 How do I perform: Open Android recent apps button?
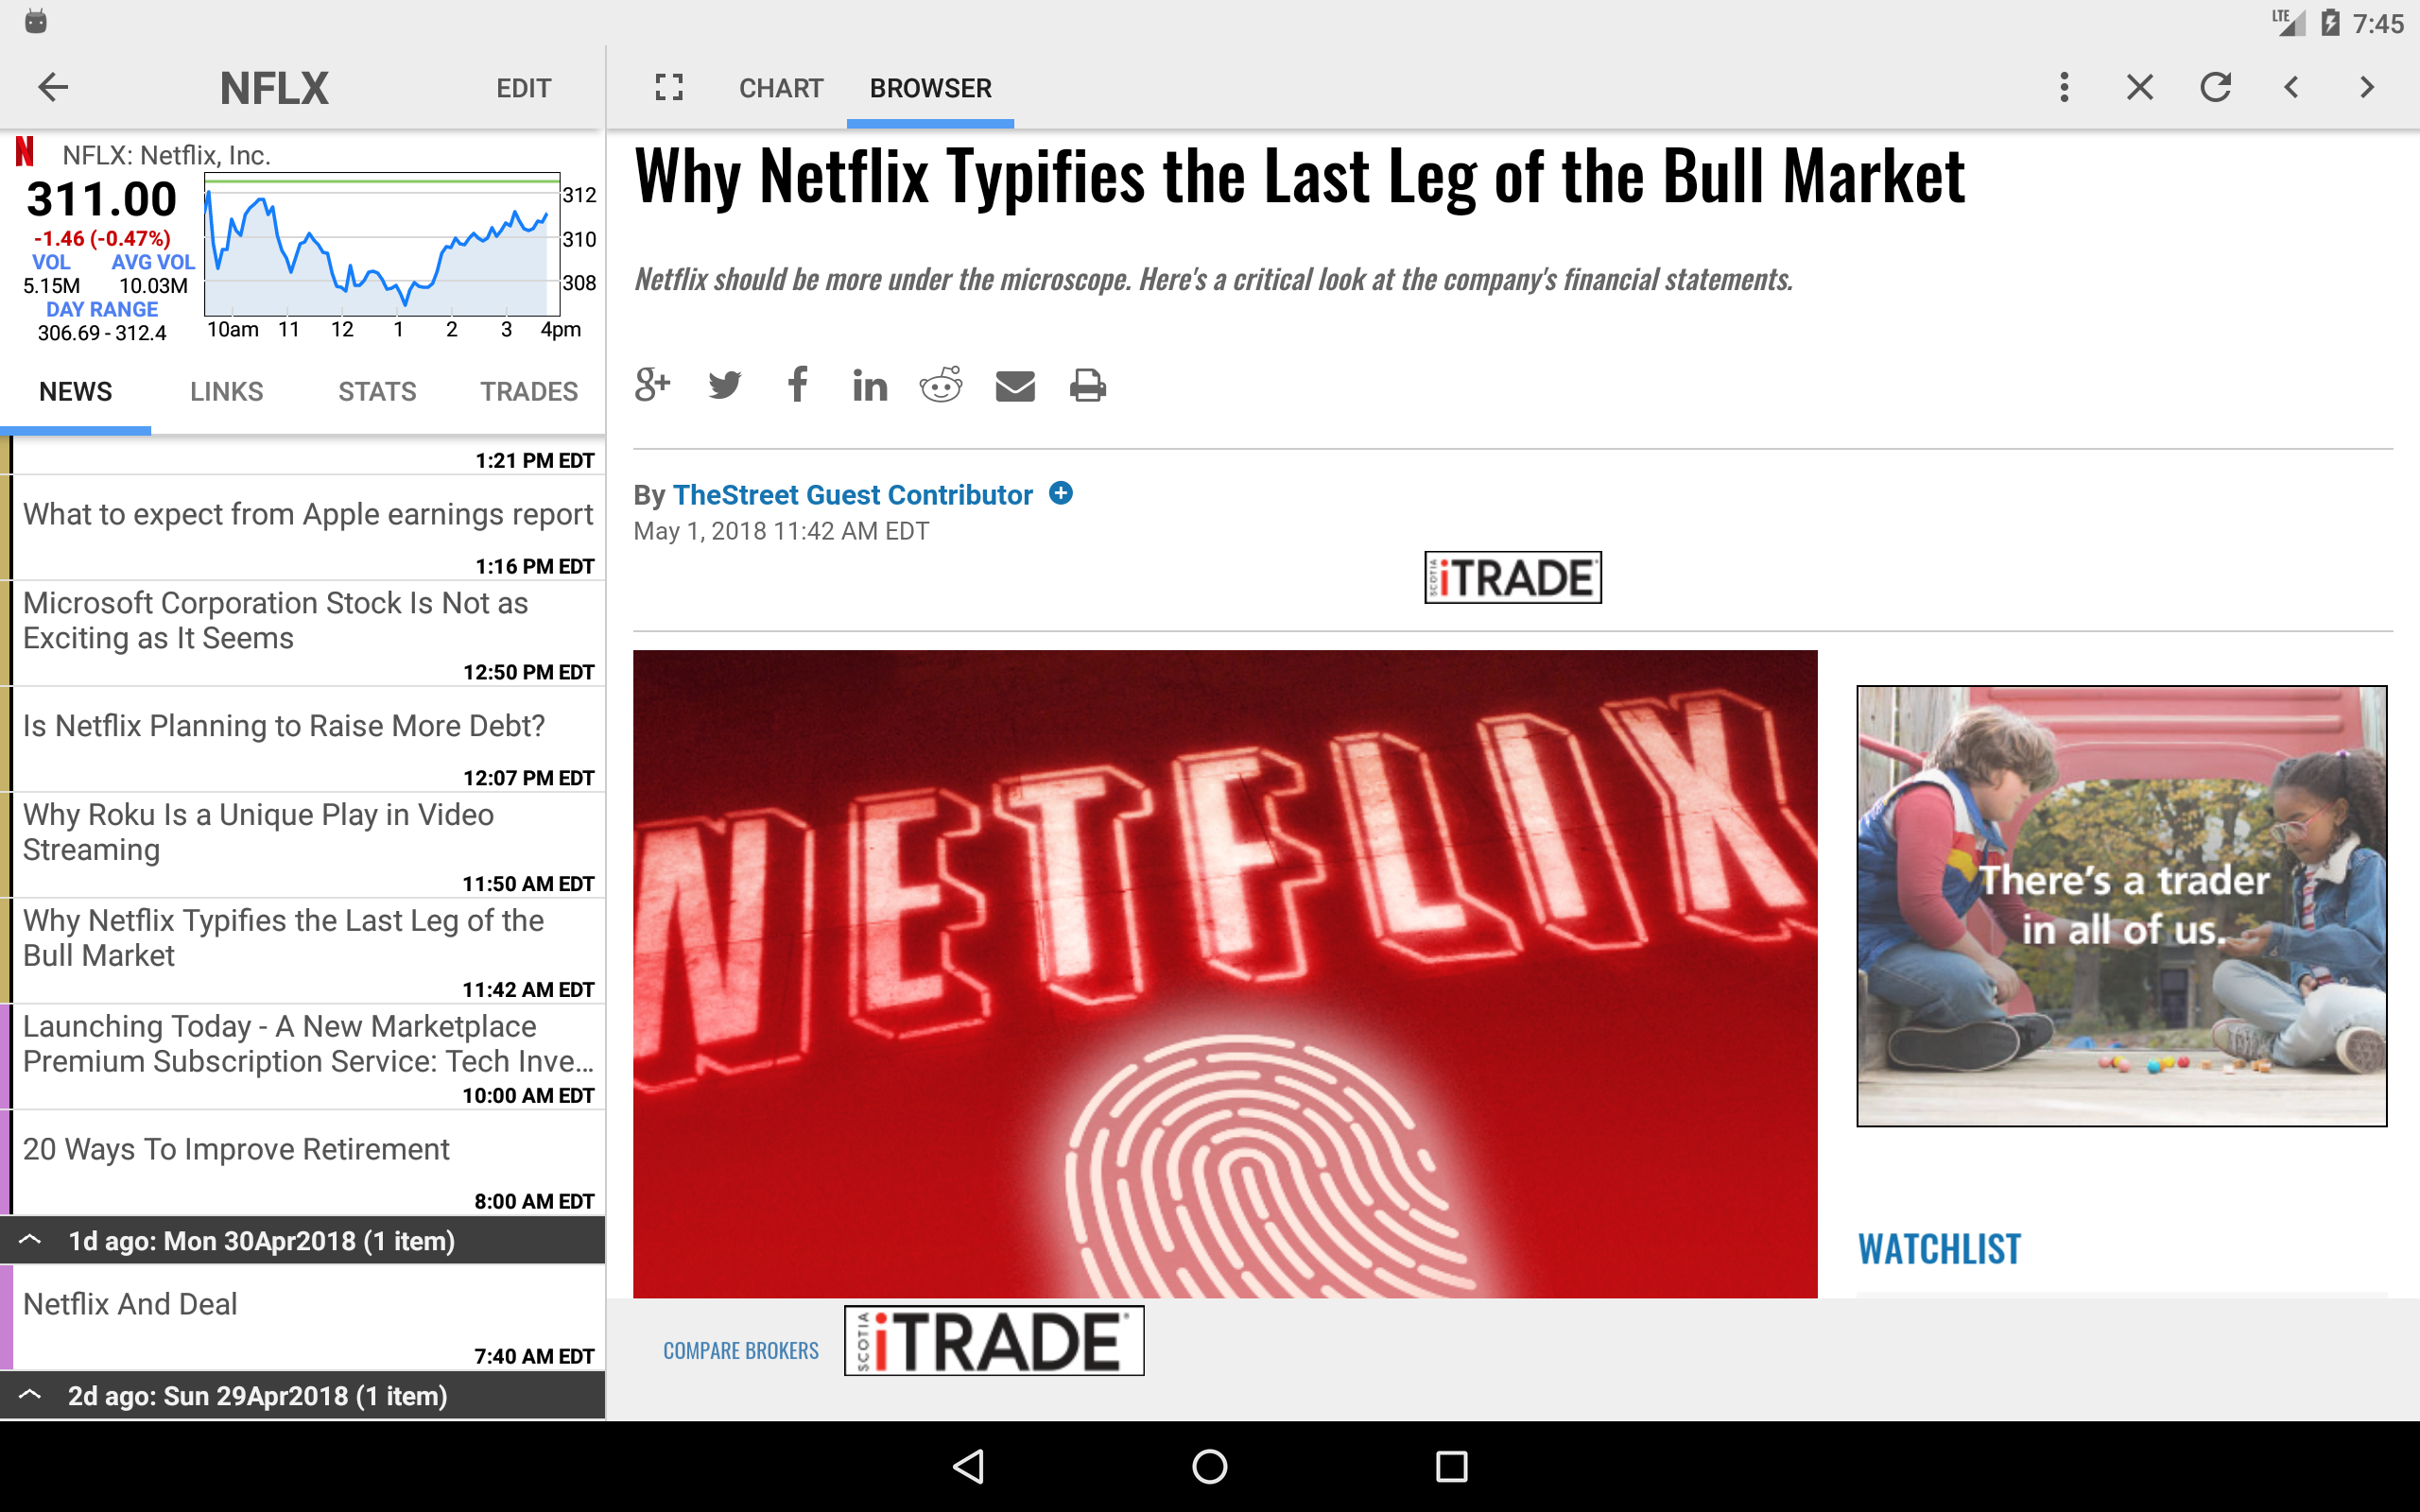click(x=1451, y=1466)
